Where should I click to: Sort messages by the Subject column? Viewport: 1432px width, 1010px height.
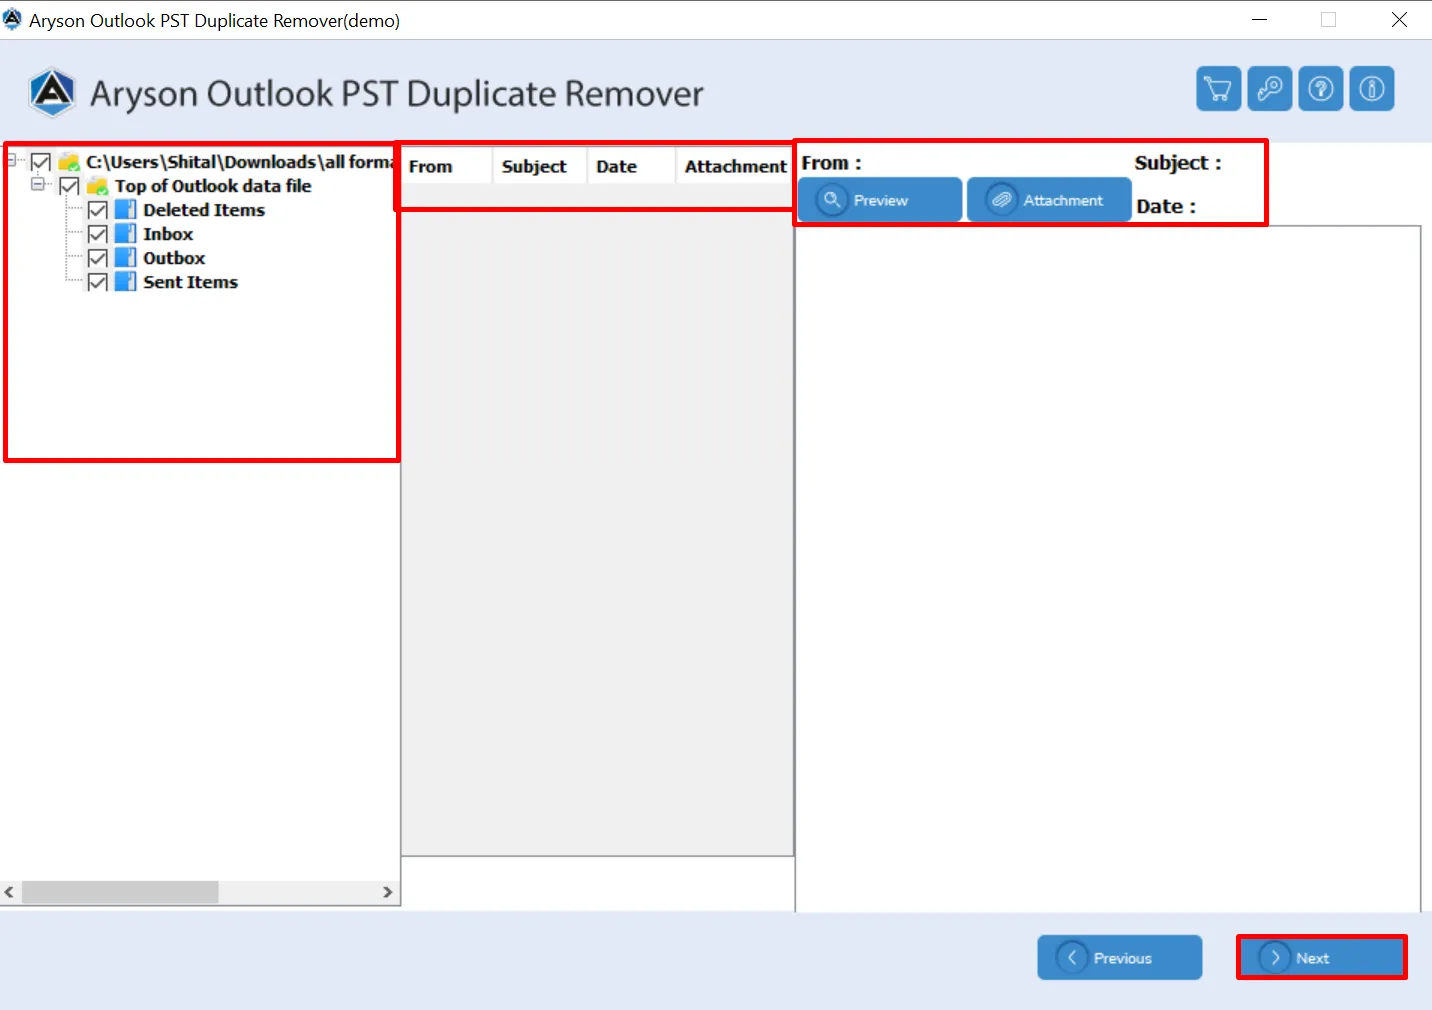[534, 166]
